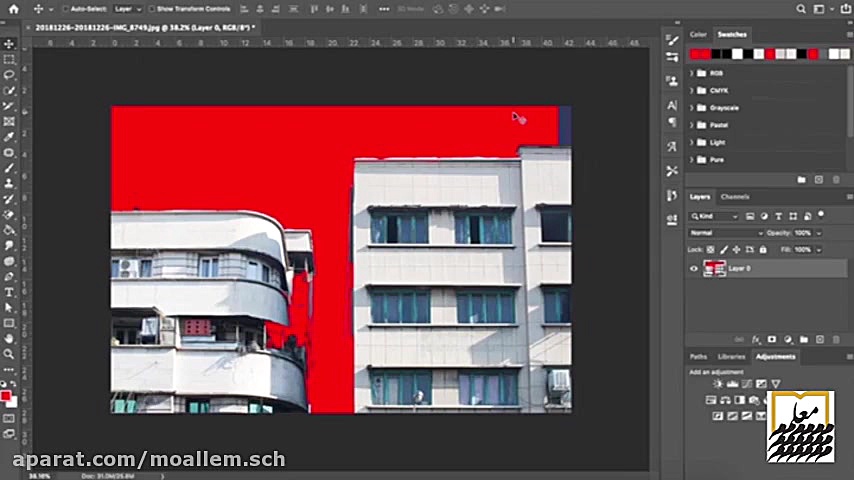Switch to the Paths tab
Screen dimensions: 854x480
(698, 357)
